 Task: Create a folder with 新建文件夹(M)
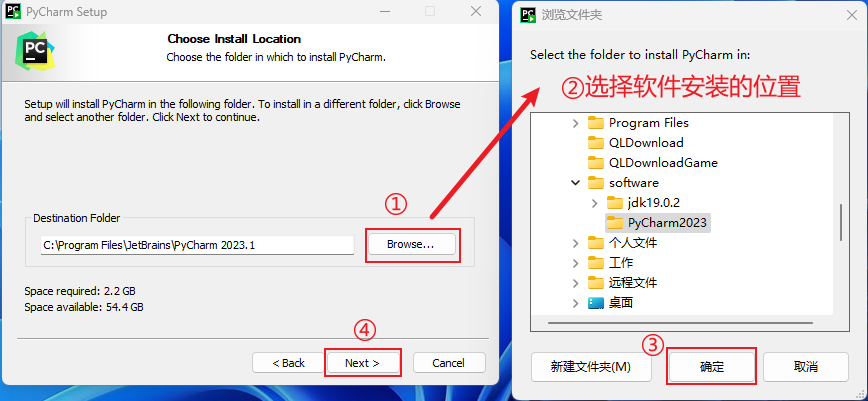coord(591,367)
